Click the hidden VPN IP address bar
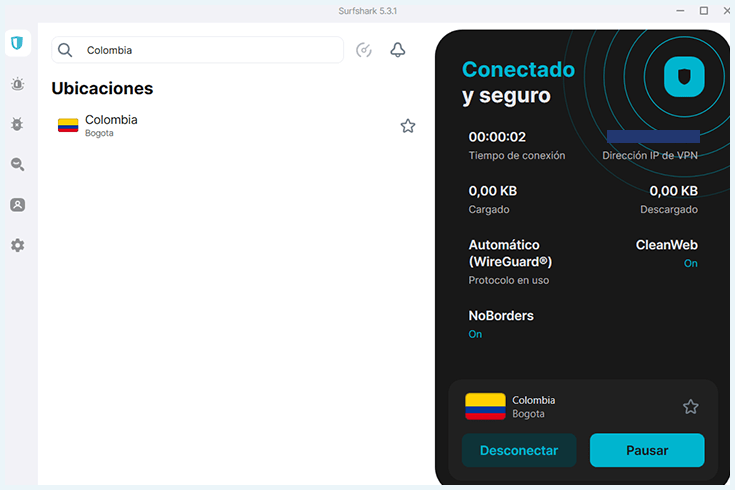 coord(653,136)
